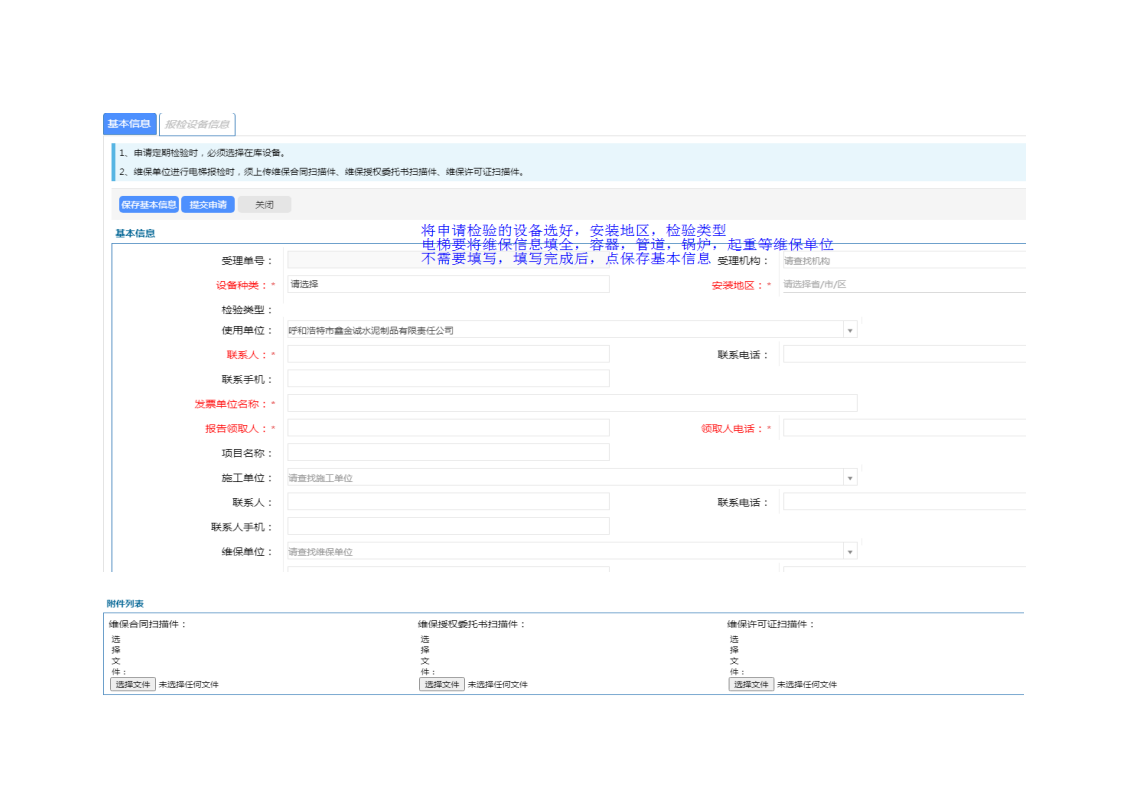Click the 基本信息 section heading
Viewport: 1123px width, 794px height.
tap(135, 233)
